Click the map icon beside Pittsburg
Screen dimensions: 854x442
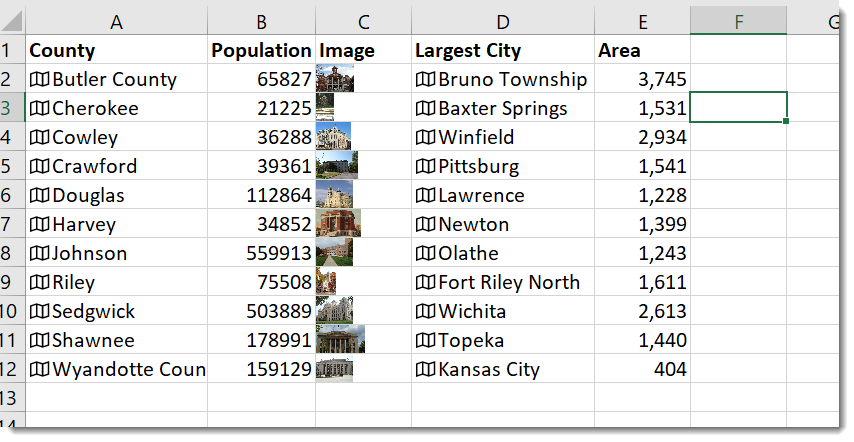[425, 166]
